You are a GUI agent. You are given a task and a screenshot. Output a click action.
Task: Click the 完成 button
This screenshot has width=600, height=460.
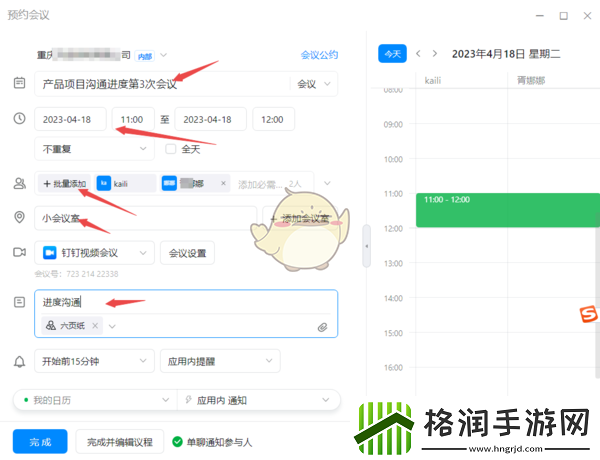pyautogui.click(x=40, y=442)
